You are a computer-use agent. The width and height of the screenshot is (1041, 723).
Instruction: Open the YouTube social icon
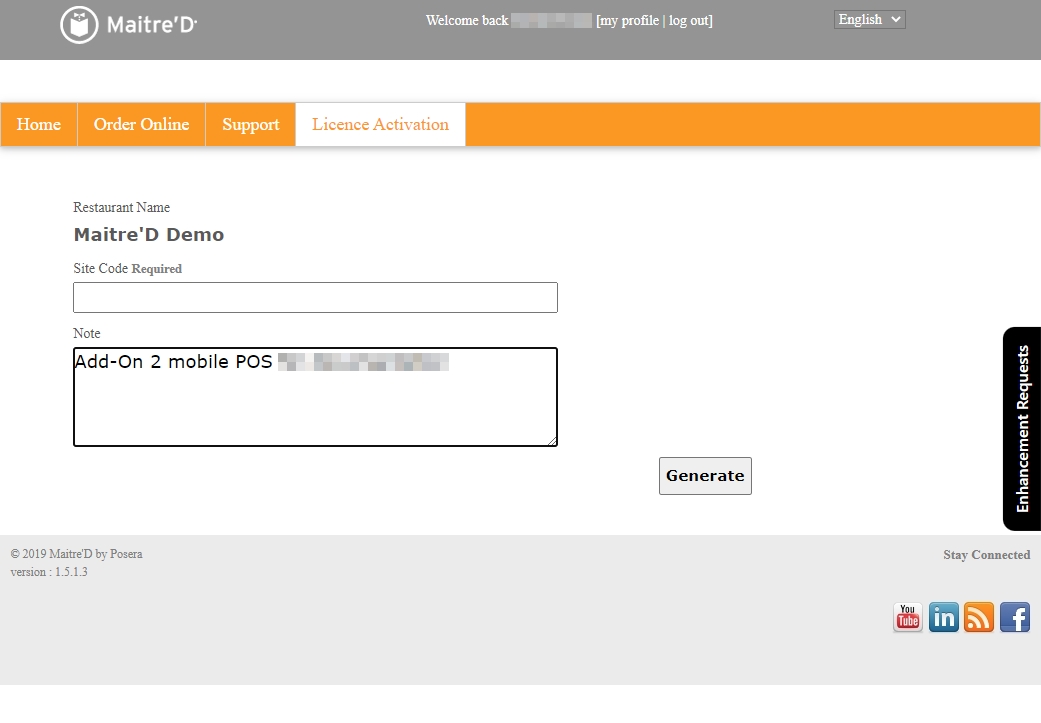point(907,617)
